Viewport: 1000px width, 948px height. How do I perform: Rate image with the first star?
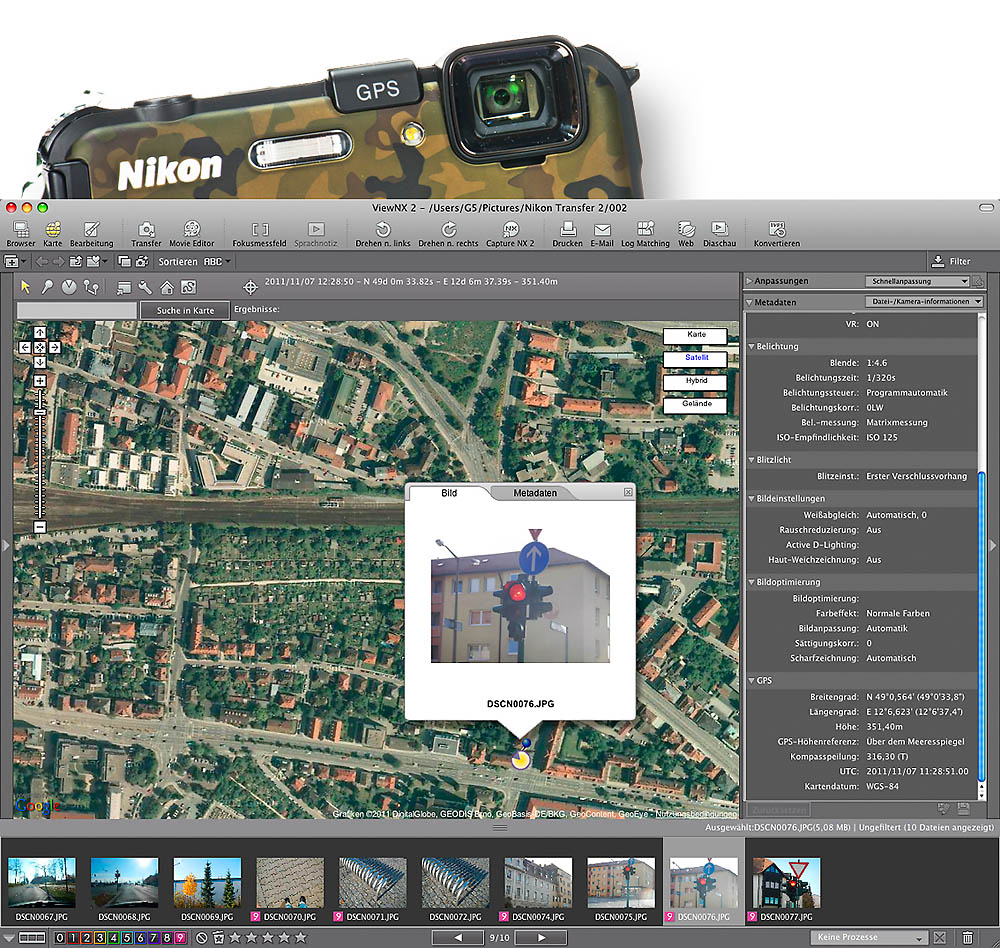(x=235, y=937)
